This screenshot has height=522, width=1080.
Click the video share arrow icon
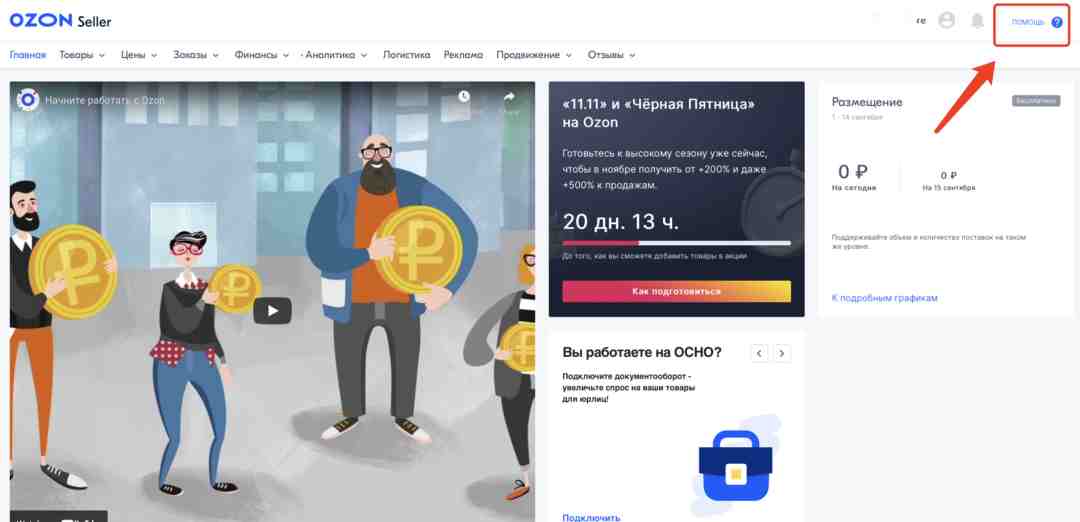tap(509, 97)
